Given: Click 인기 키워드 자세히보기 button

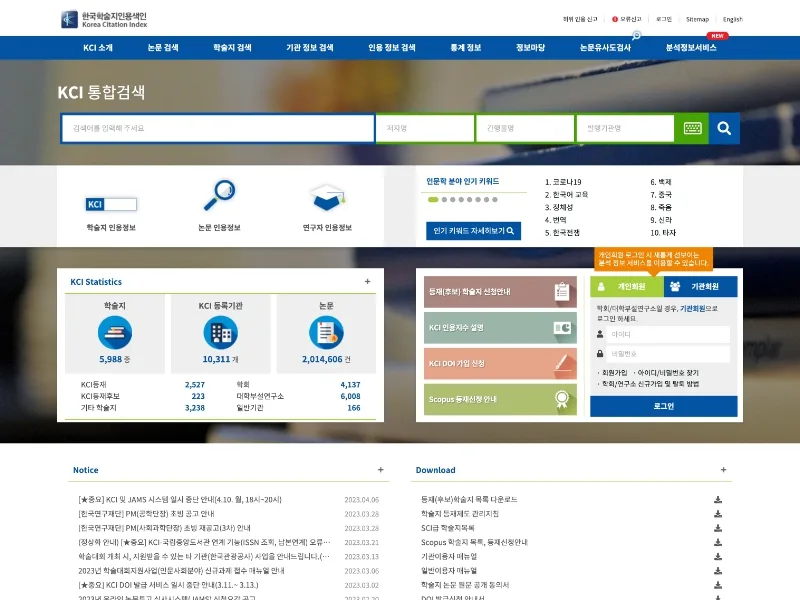Looking at the screenshot, I should pyautogui.click(x=473, y=231).
